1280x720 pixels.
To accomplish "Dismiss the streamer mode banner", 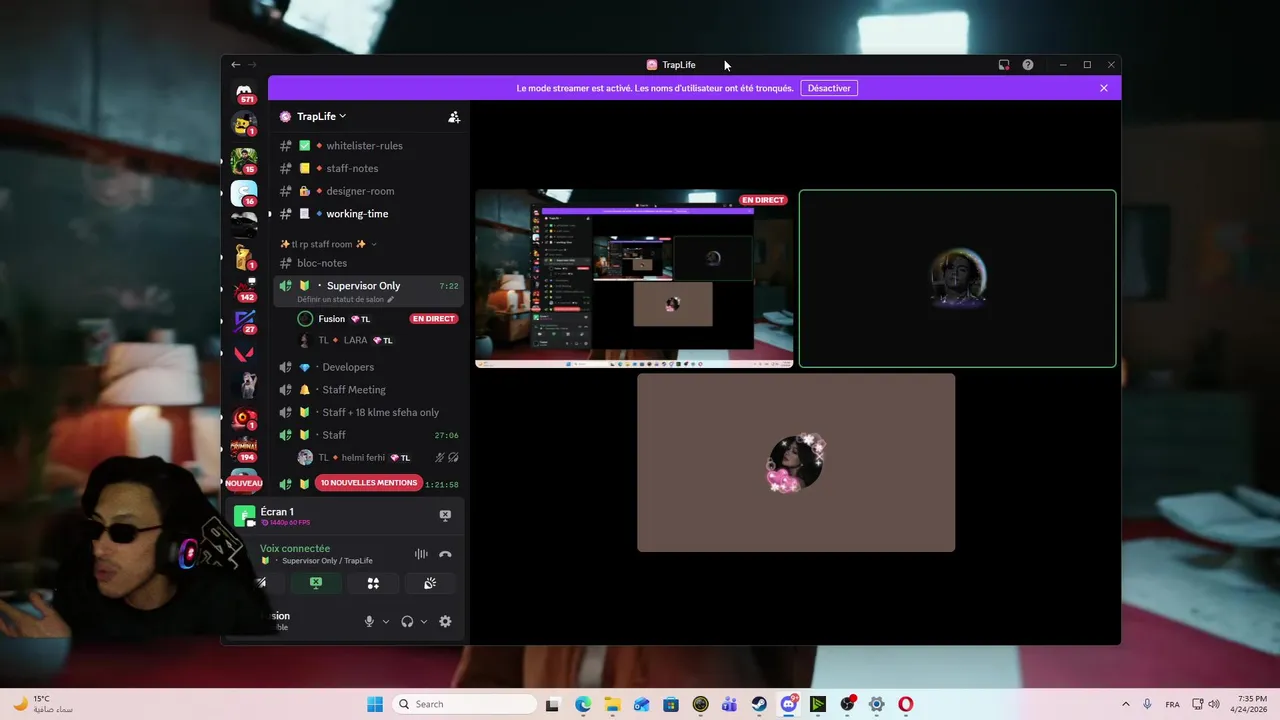I will pos(1104,88).
